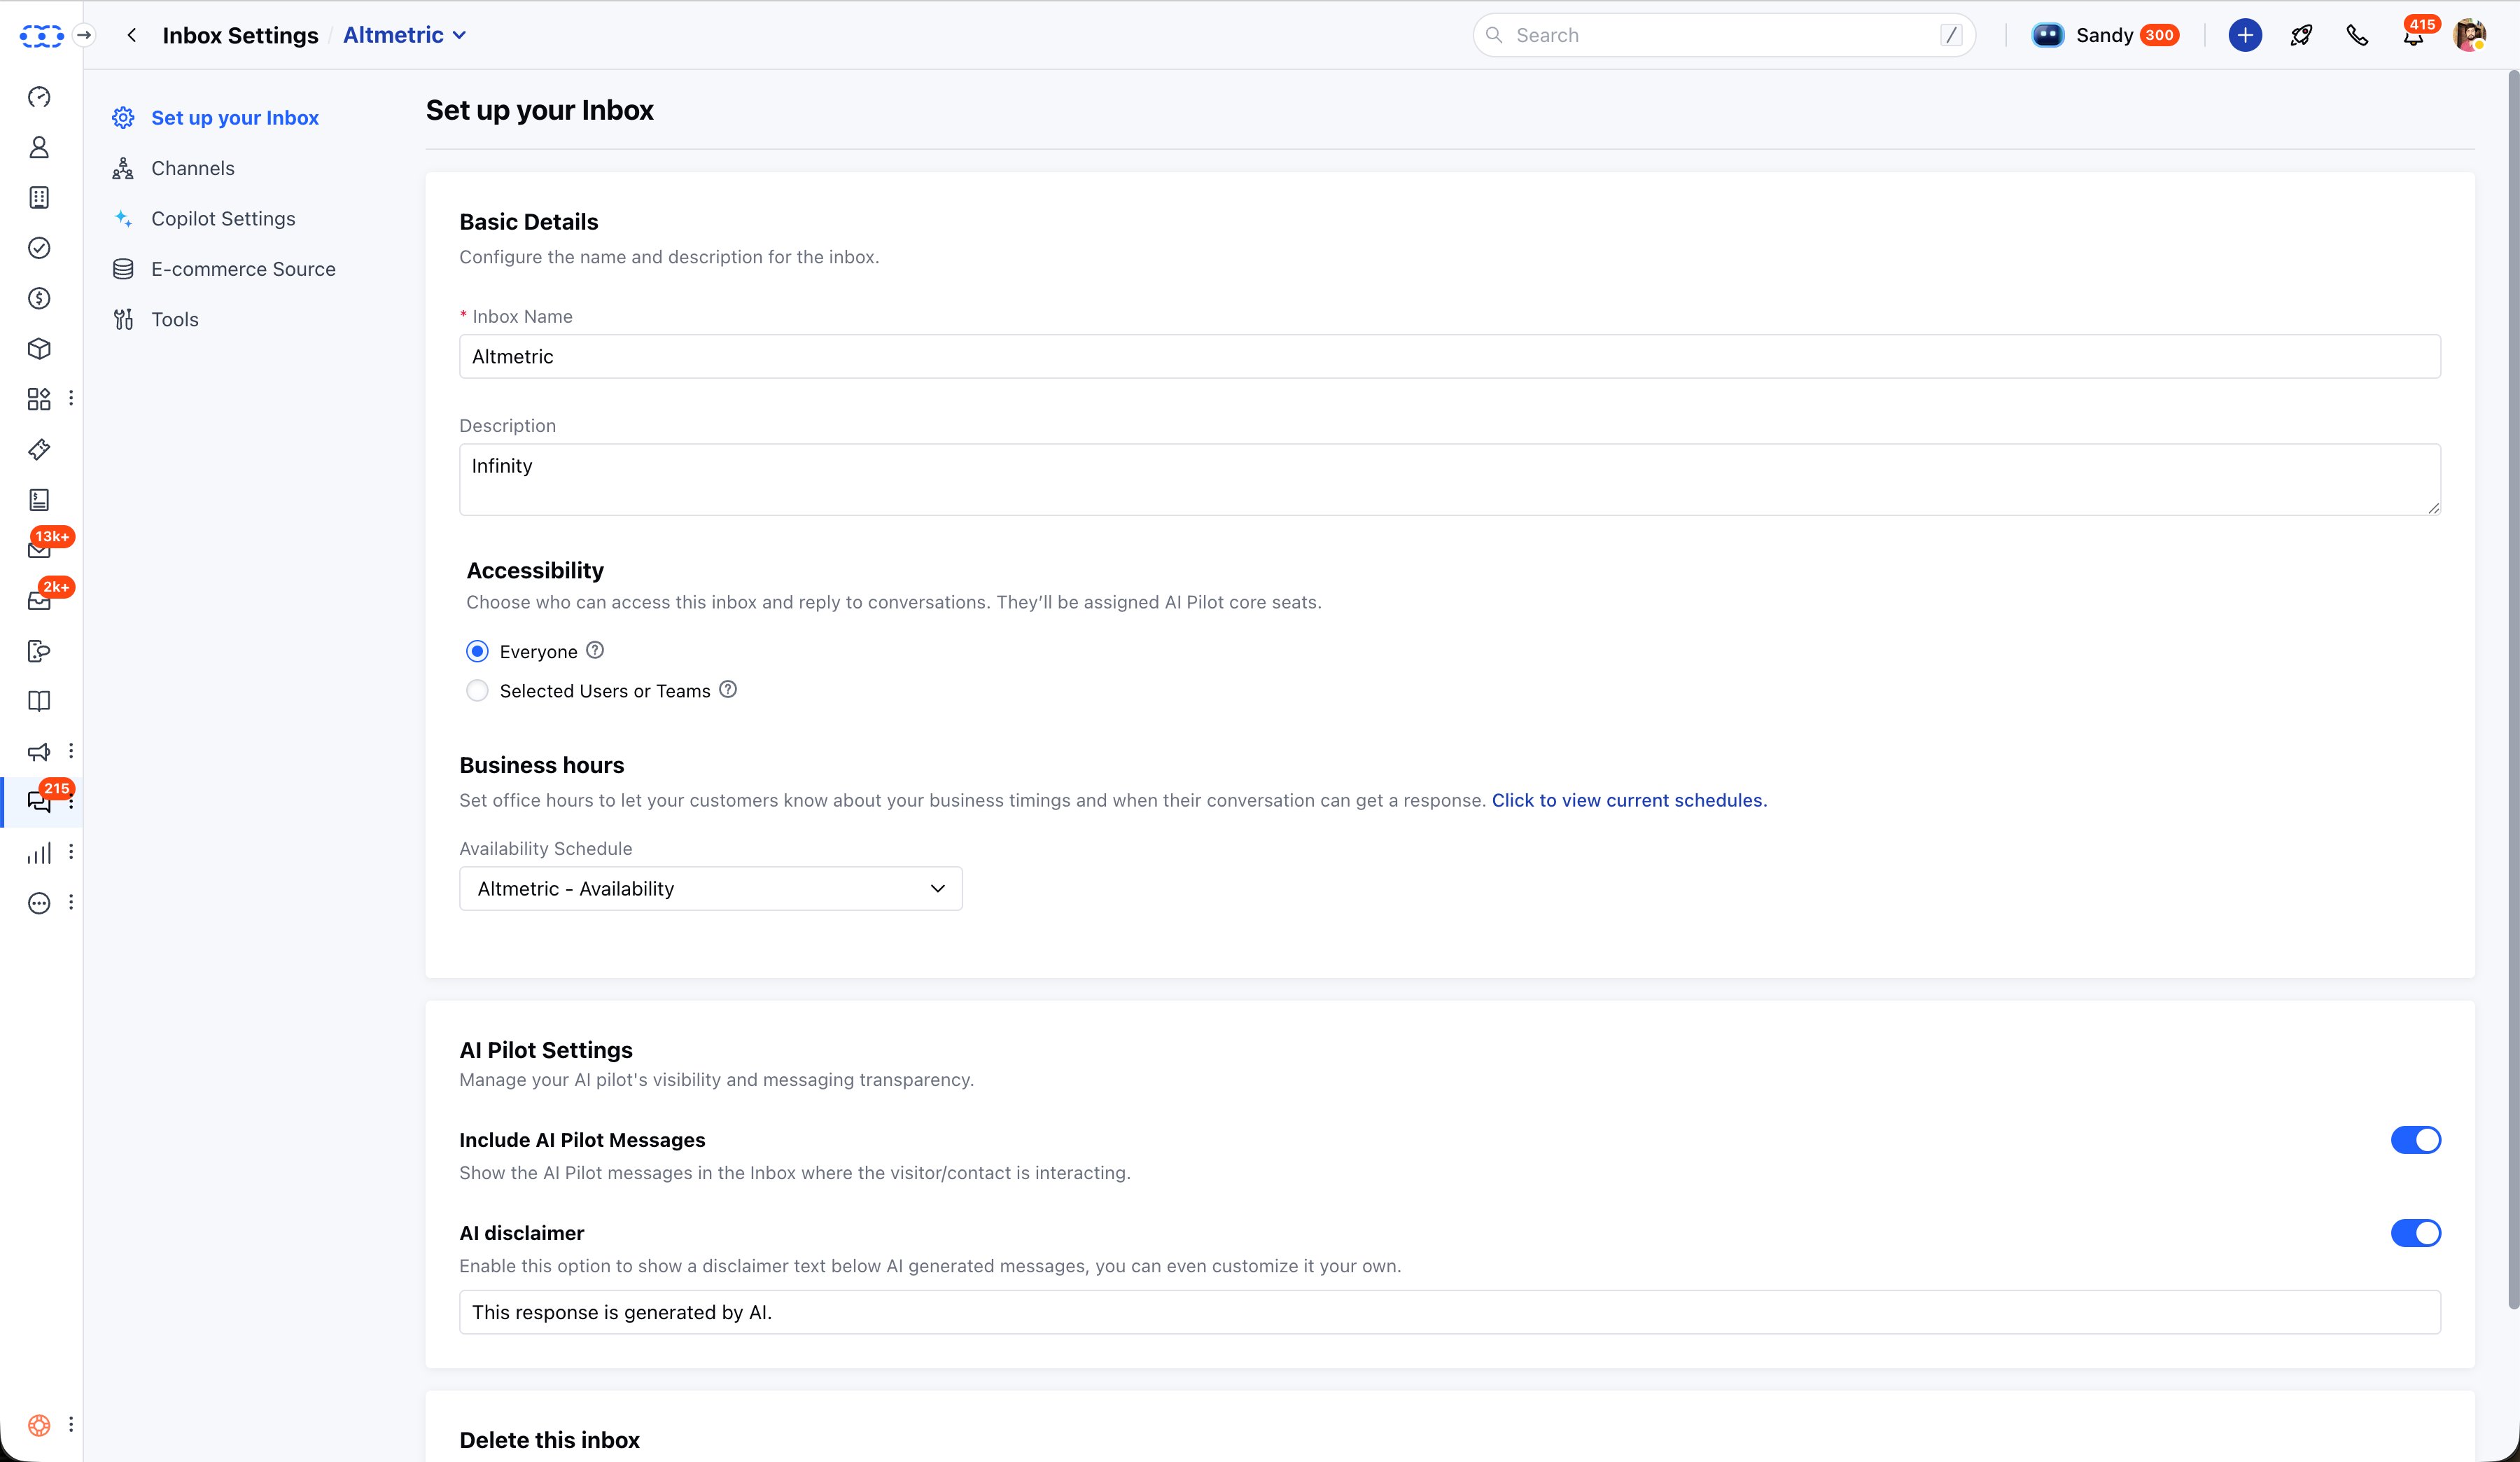
Task: Click the info icon next to Everyone
Action: 595,650
